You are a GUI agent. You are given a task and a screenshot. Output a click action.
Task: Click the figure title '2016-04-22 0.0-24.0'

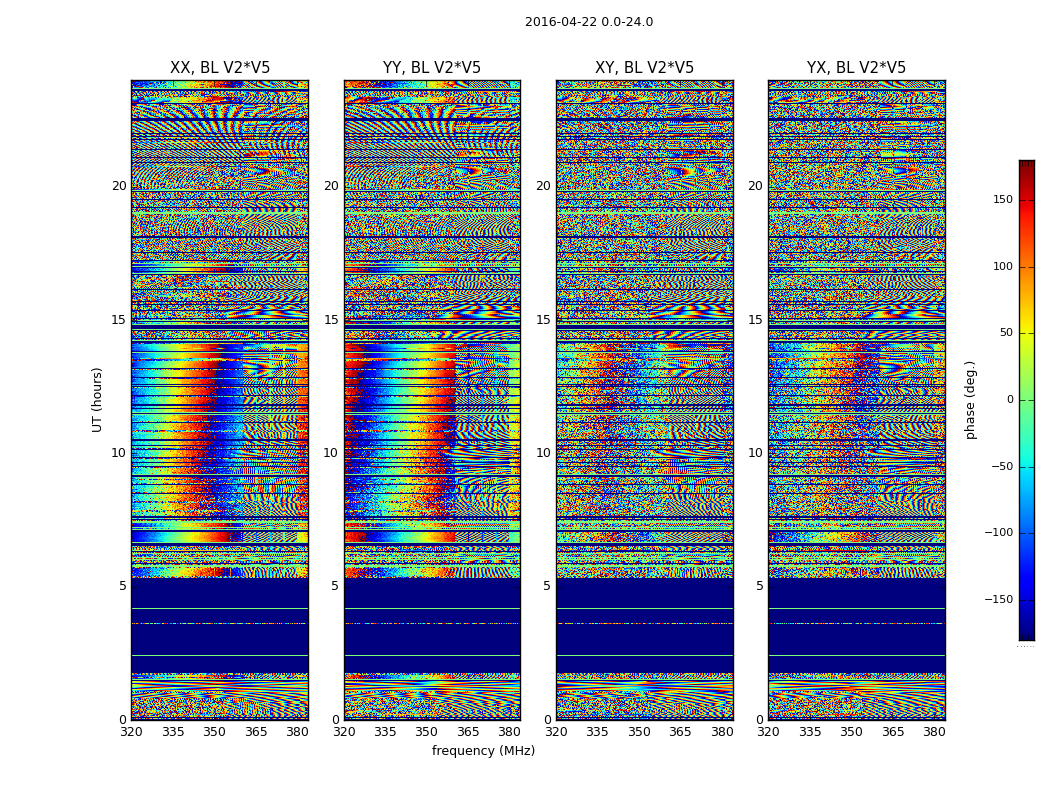click(x=589, y=22)
